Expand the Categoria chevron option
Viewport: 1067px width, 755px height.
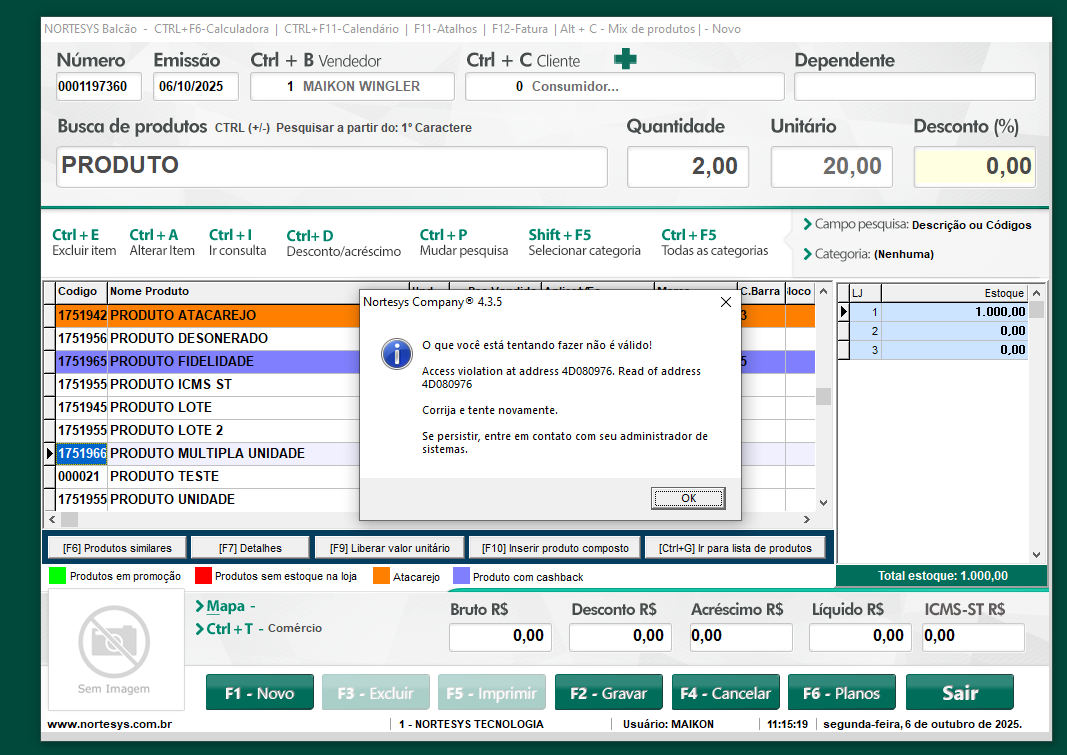pyautogui.click(x=807, y=254)
